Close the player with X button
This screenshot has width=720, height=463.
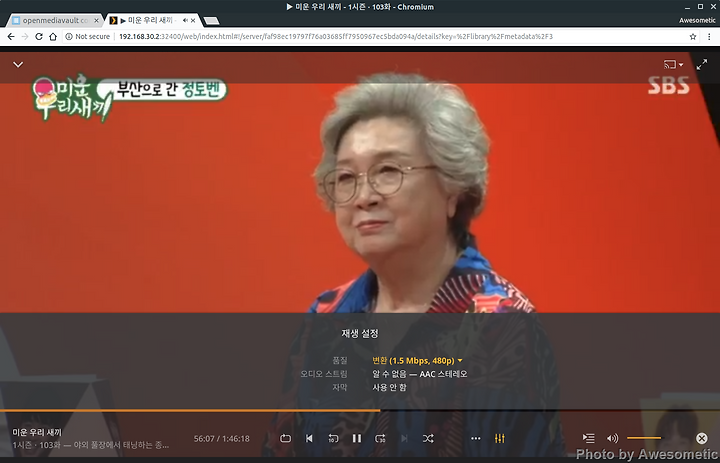click(x=702, y=439)
